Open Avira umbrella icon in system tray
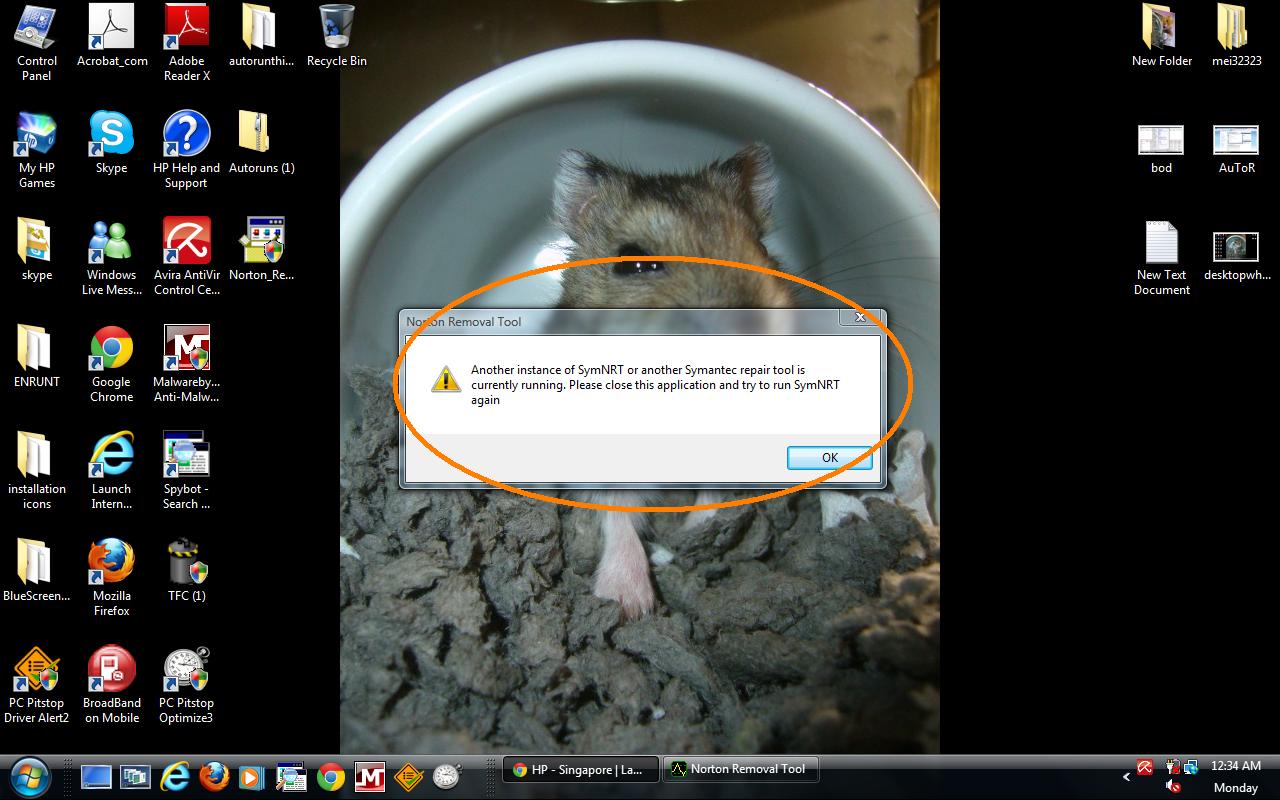This screenshot has height=800, width=1280. [1145, 768]
